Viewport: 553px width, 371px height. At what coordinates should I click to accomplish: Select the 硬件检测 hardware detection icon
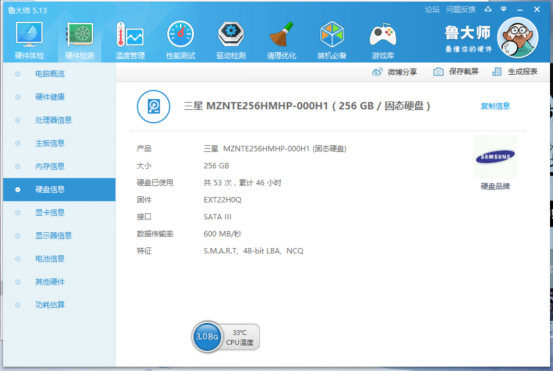(80, 34)
